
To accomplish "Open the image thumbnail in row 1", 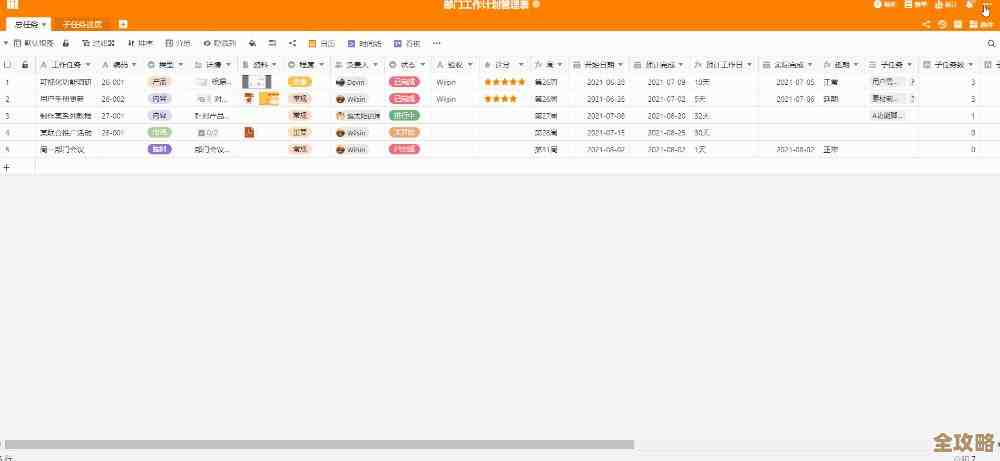I will pyautogui.click(x=256, y=82).
